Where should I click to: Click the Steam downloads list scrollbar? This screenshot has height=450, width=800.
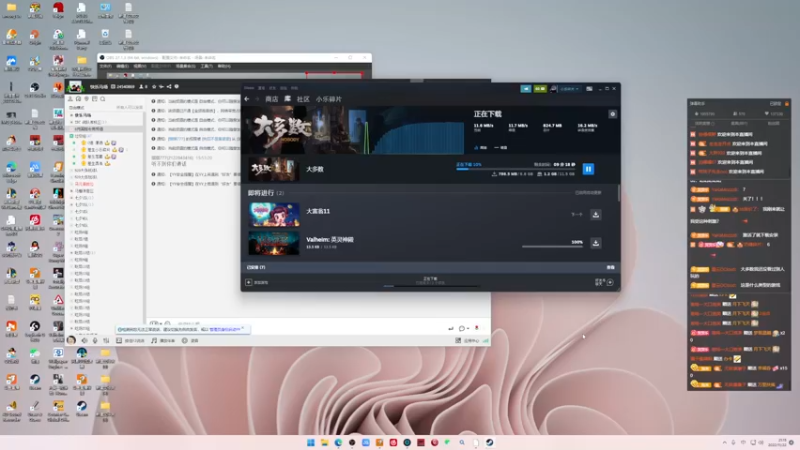coord(618,193)
